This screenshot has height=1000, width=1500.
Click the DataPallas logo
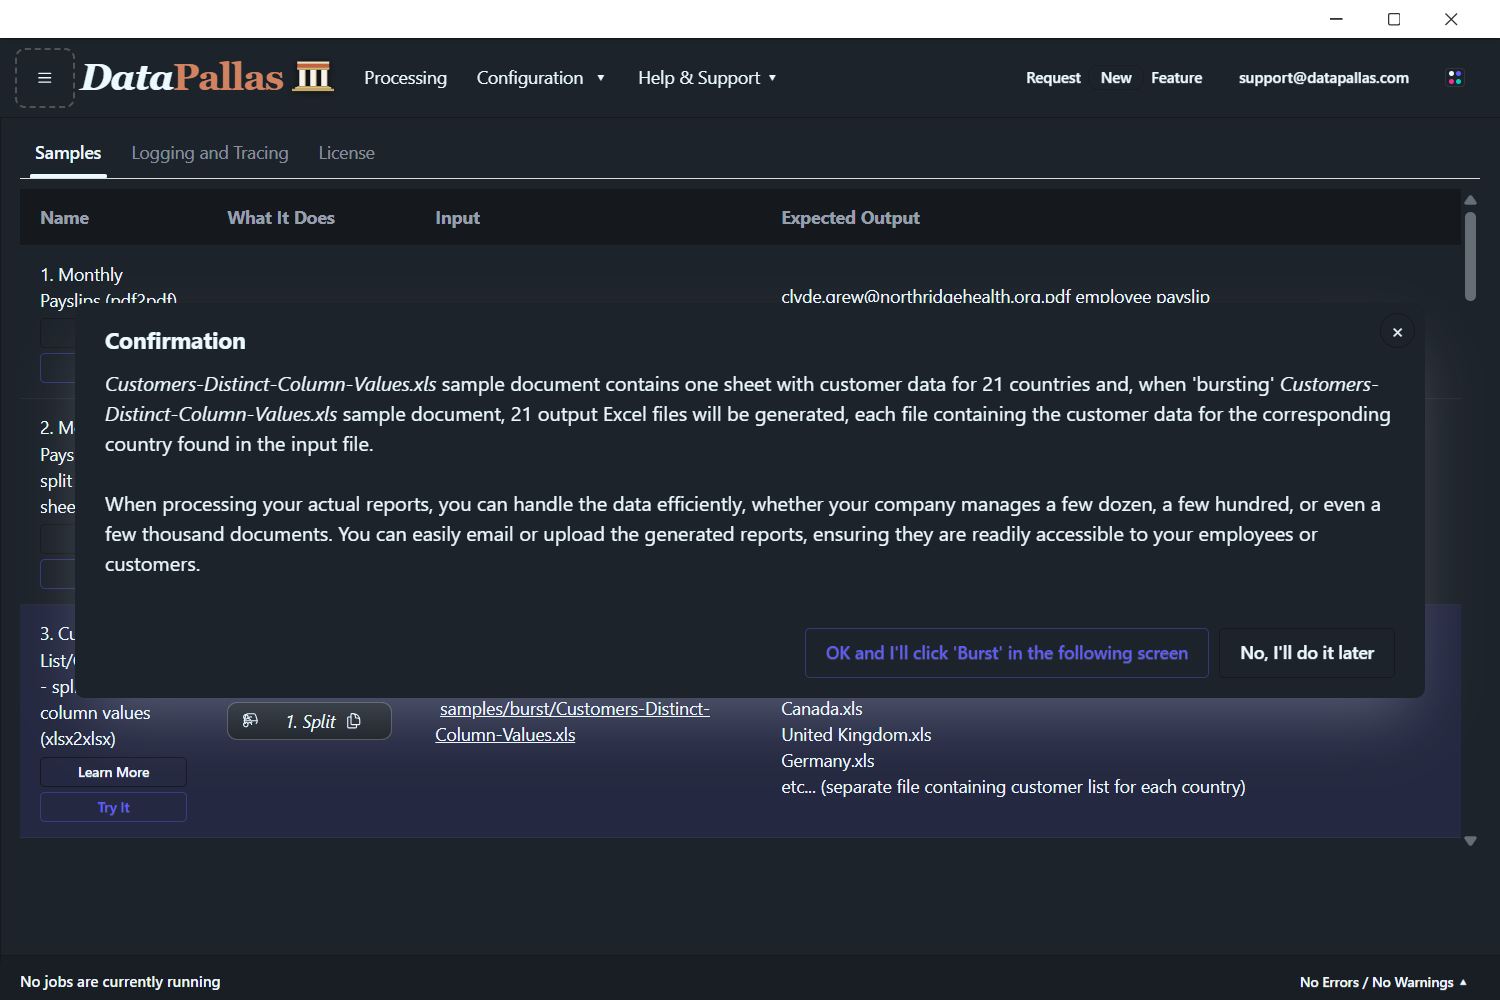click(207, 77)
